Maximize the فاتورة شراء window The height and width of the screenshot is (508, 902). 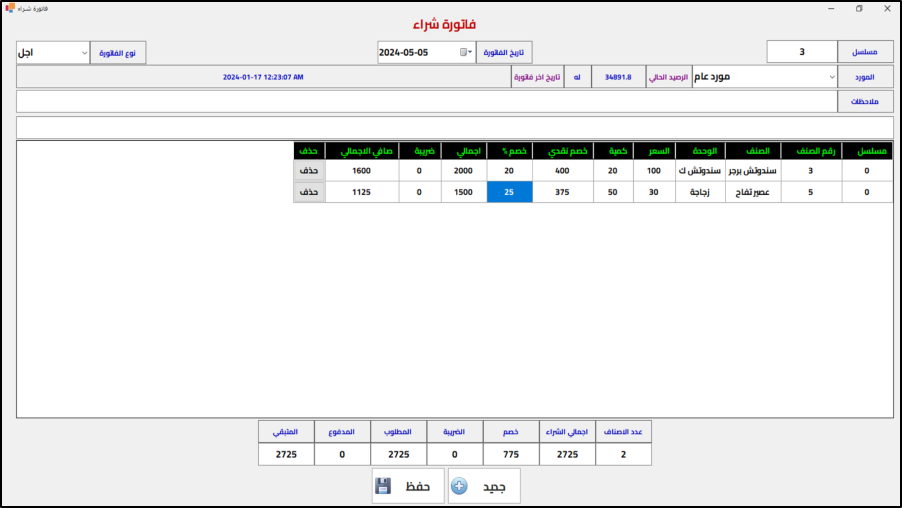pos(858,8)
